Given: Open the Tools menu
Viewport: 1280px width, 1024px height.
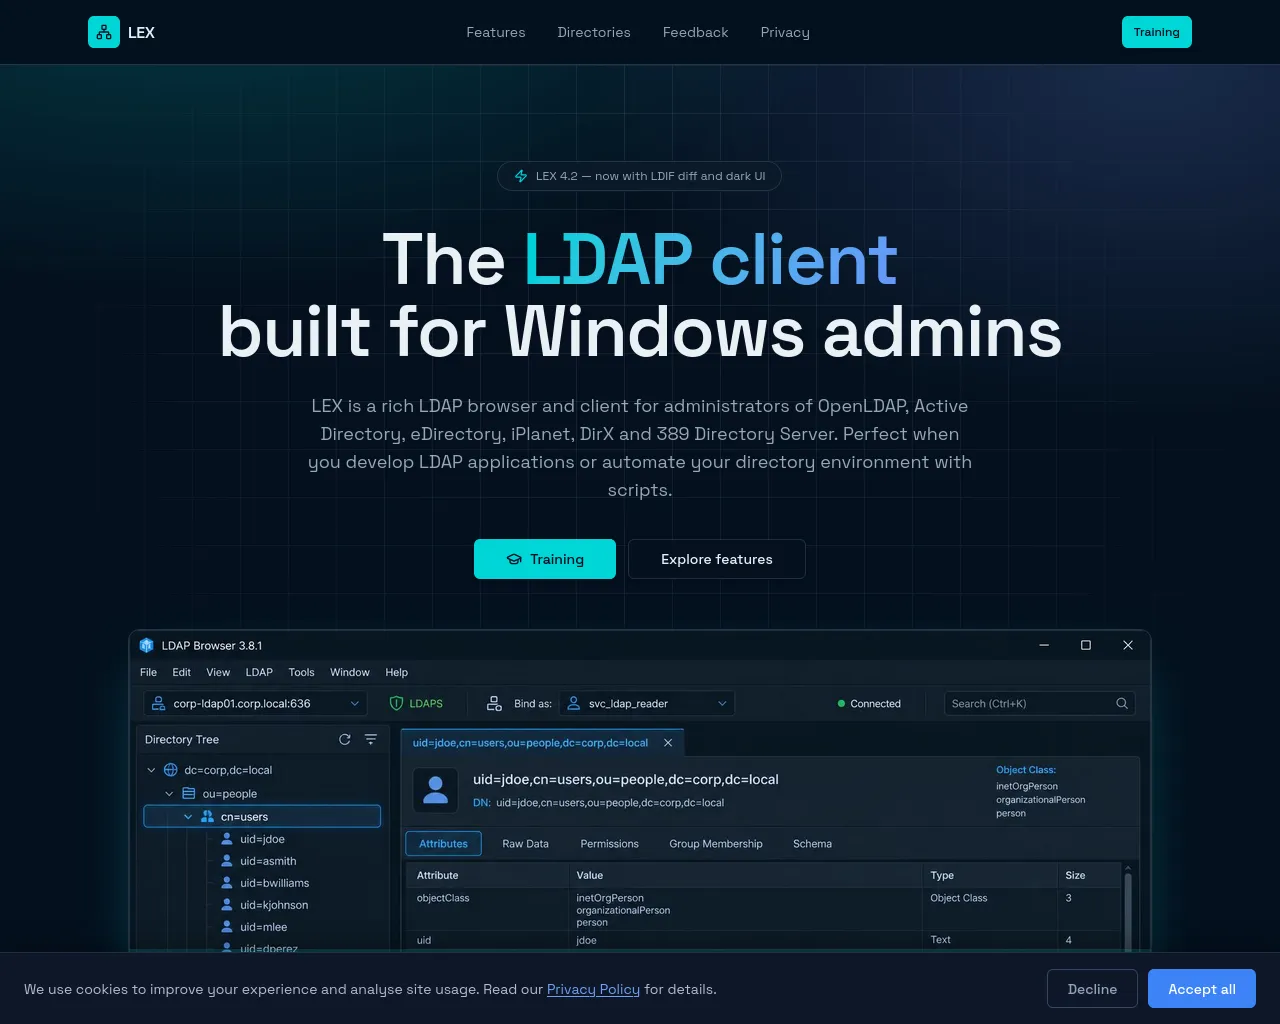Looking at the screenshot, I should pos(301,672).
